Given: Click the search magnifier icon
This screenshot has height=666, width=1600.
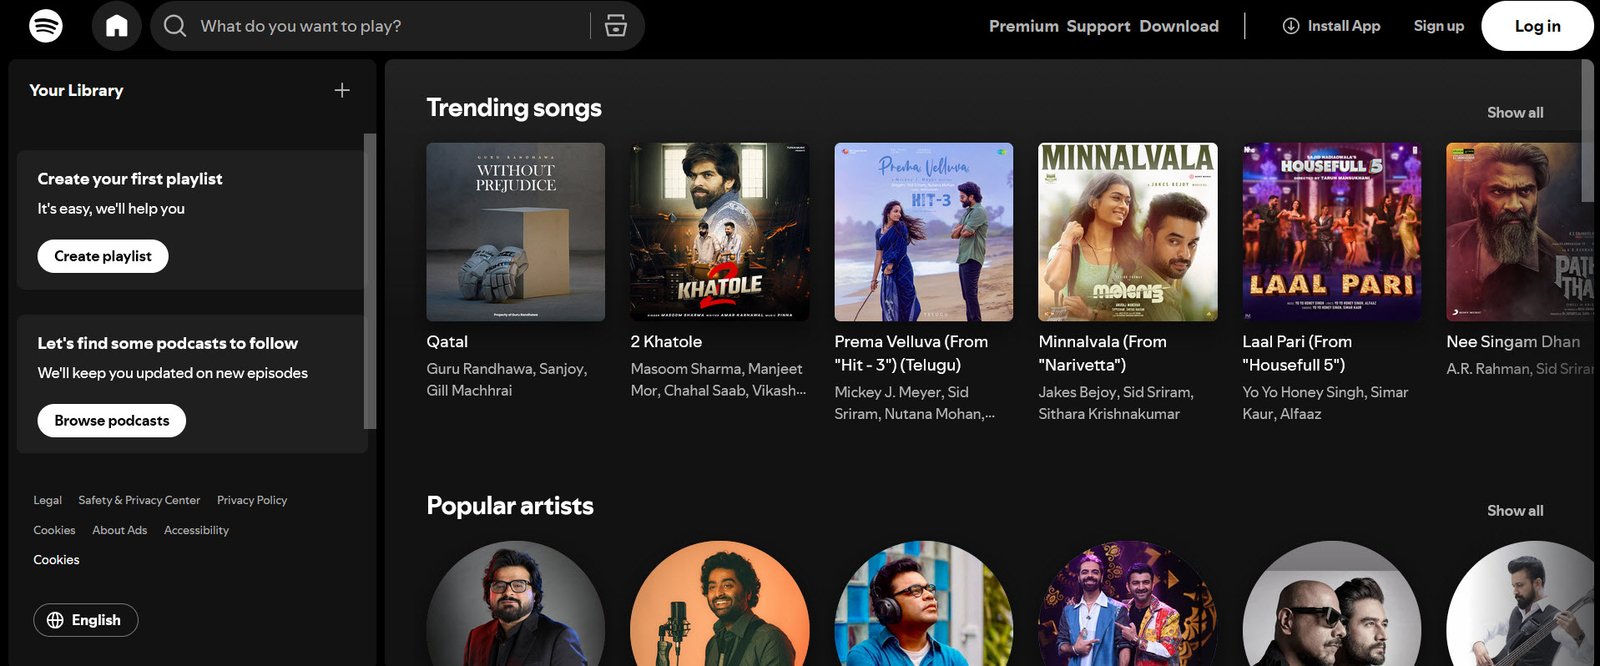Looking at the screenshot, I should (175, 25).
